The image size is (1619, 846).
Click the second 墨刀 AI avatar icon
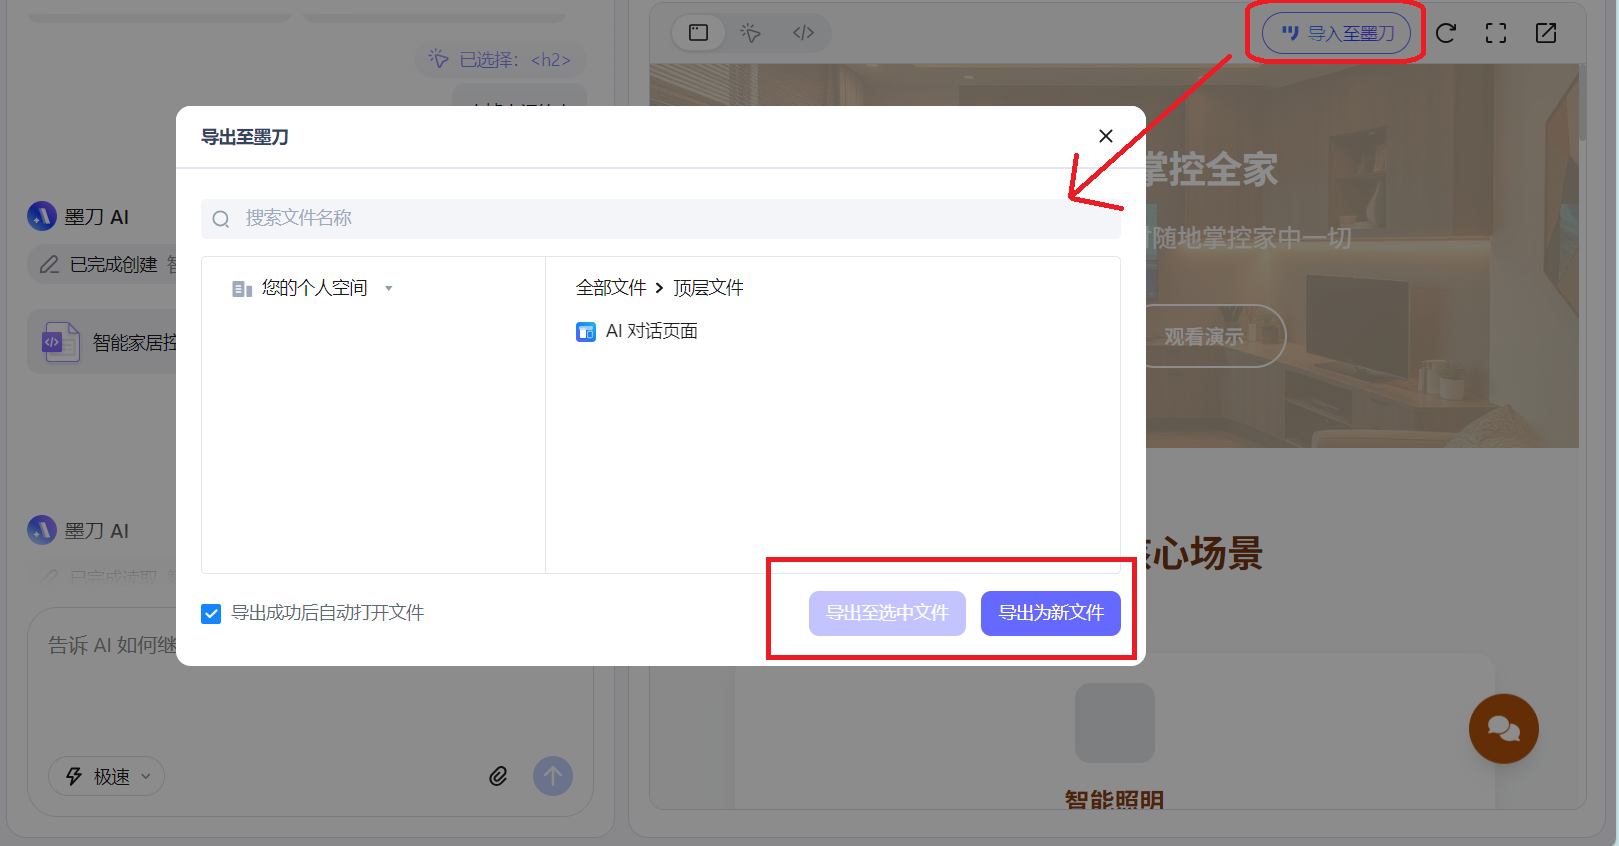tap(42, 530)
